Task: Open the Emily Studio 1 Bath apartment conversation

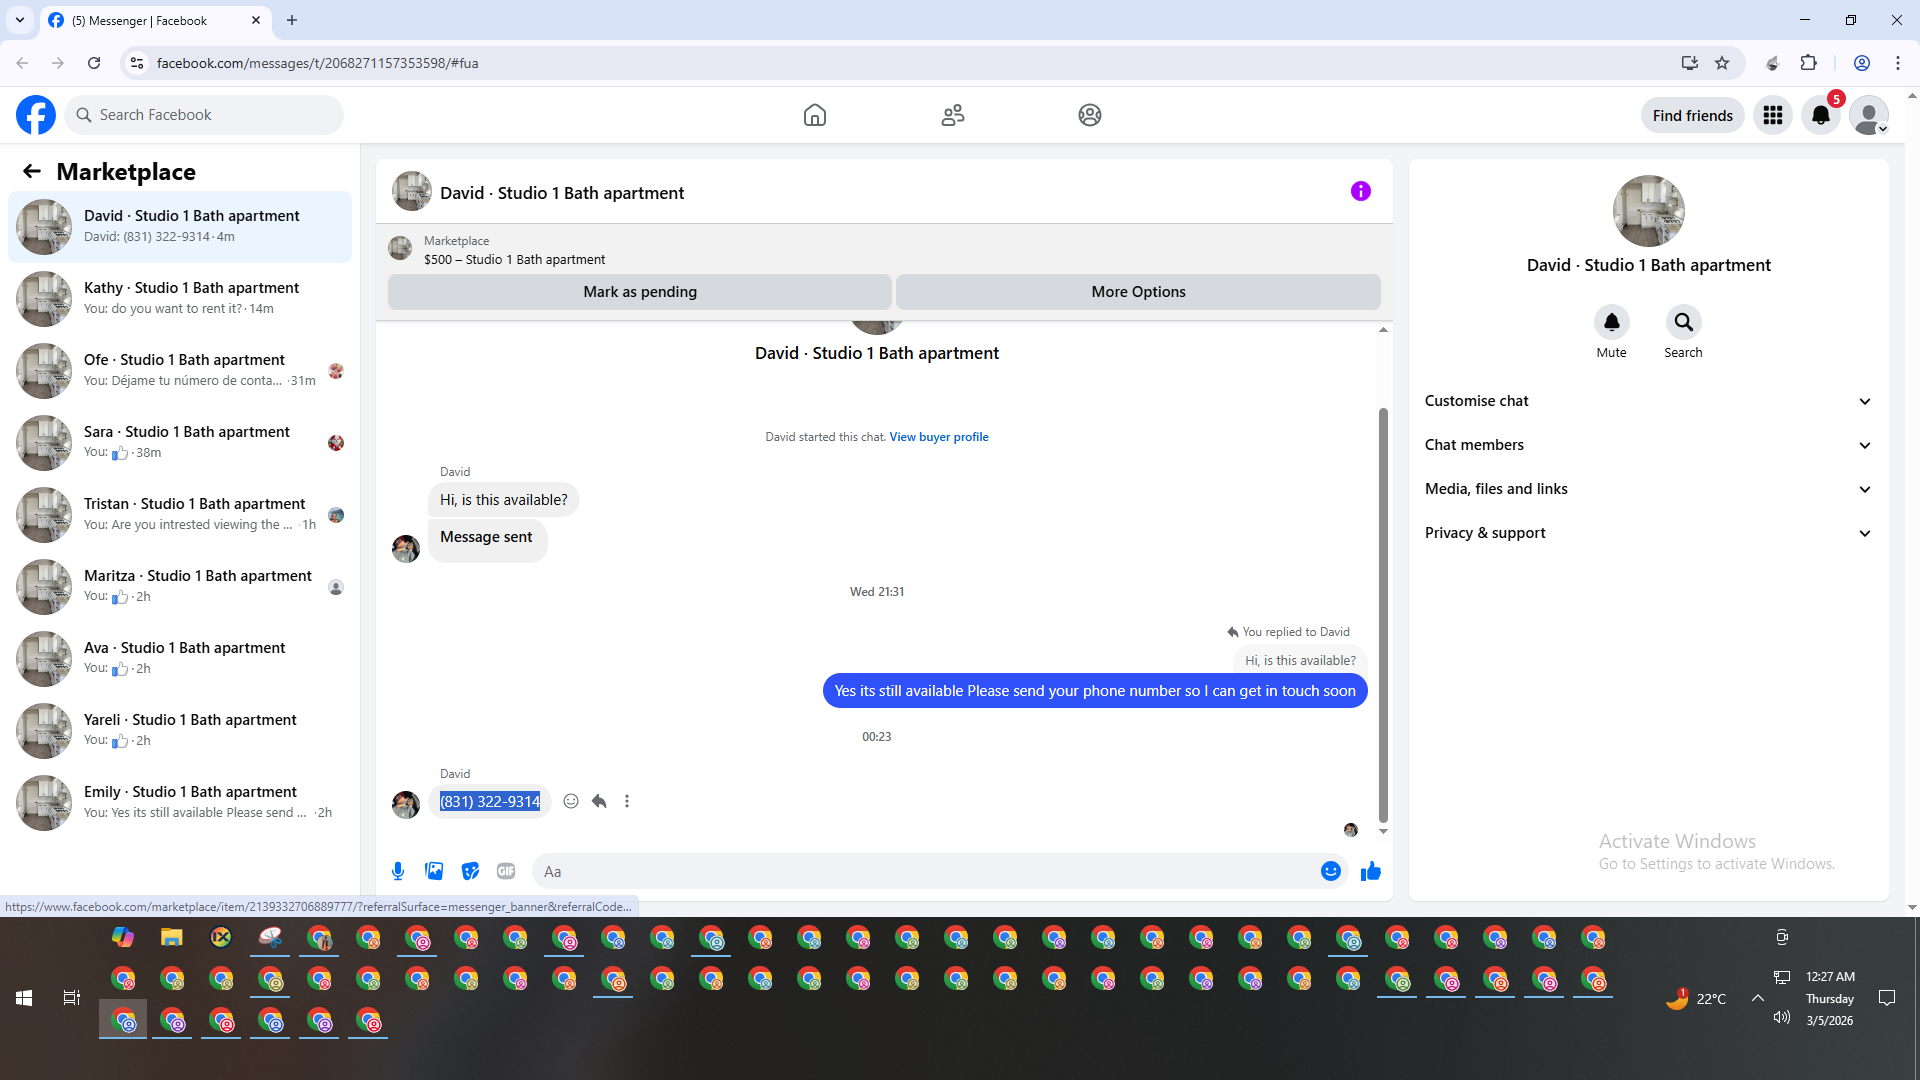Action: [180, 803]
